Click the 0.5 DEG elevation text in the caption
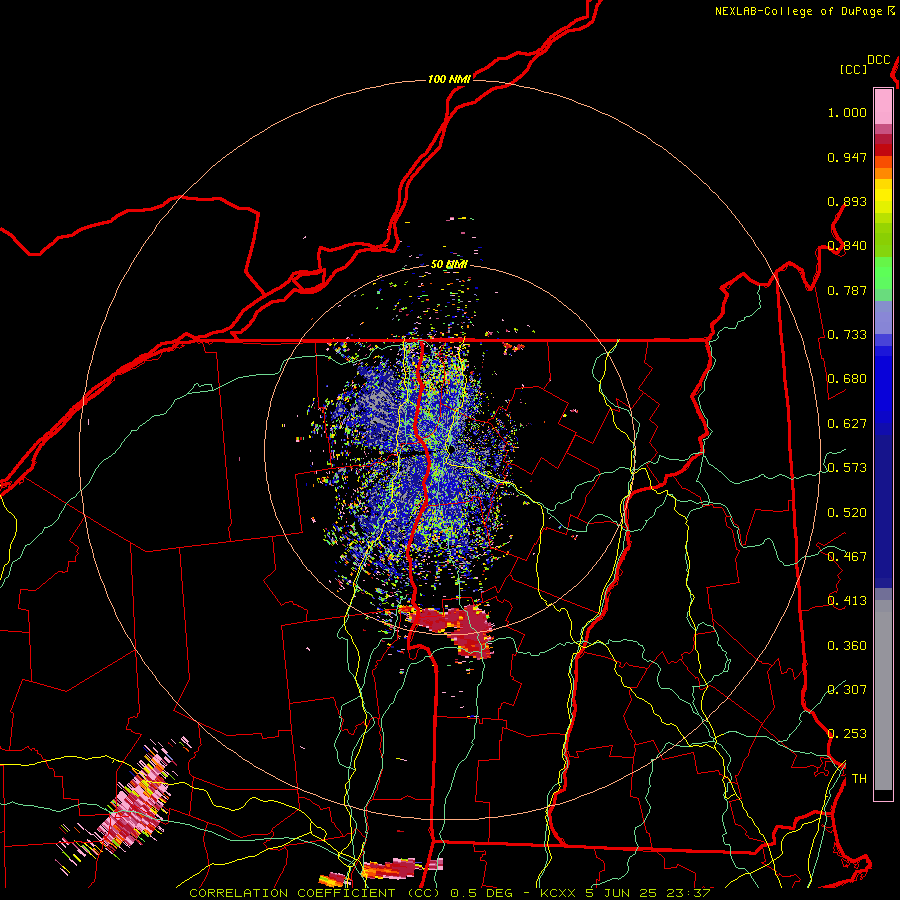The width and height of the screenshot is (900, 900). point(483,893)
